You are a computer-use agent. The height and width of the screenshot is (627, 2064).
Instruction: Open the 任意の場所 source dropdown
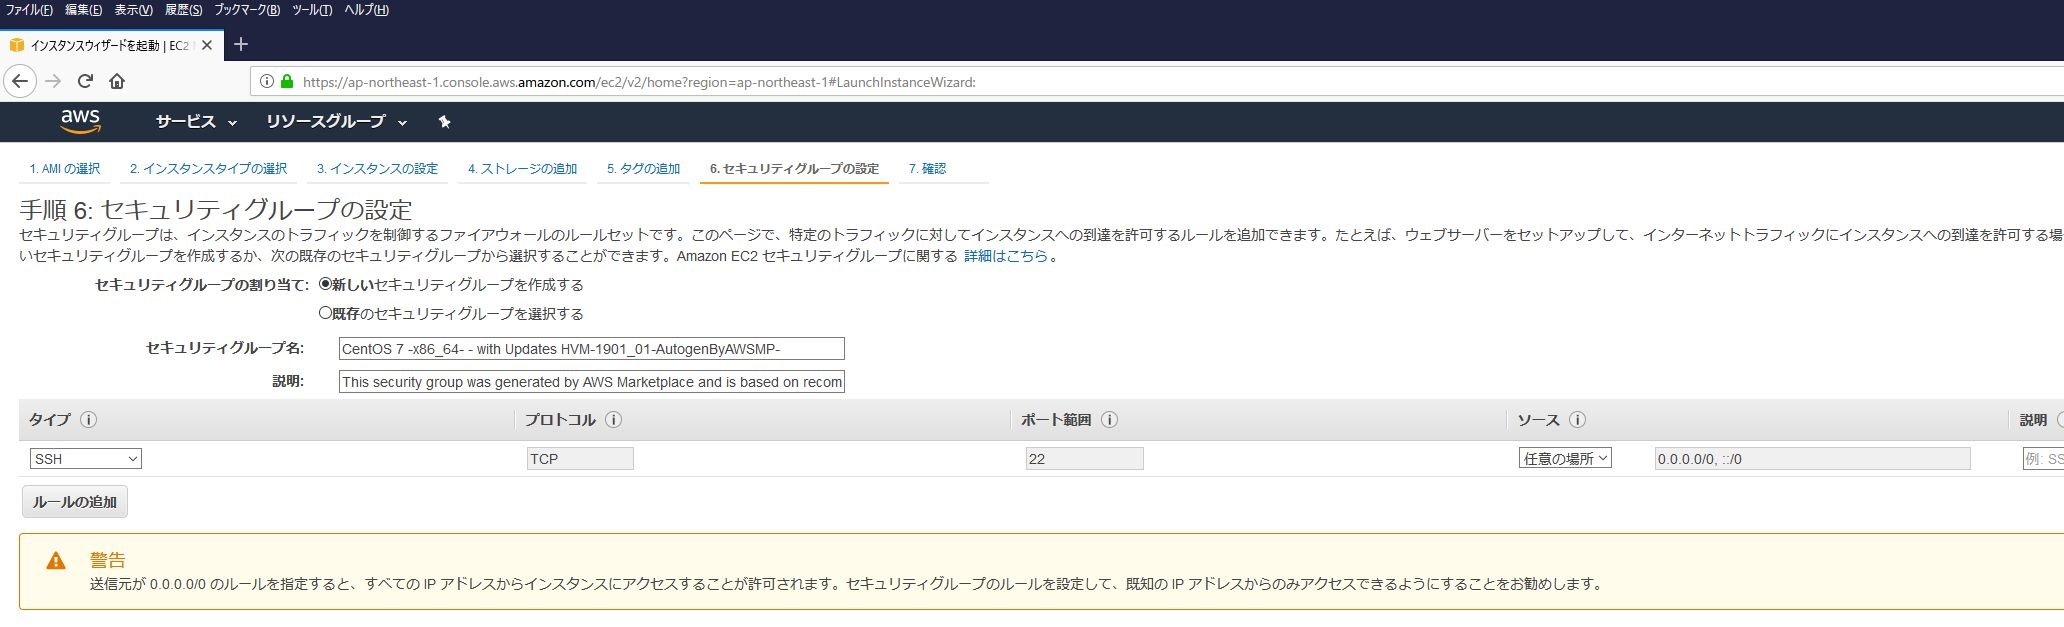1565,459
